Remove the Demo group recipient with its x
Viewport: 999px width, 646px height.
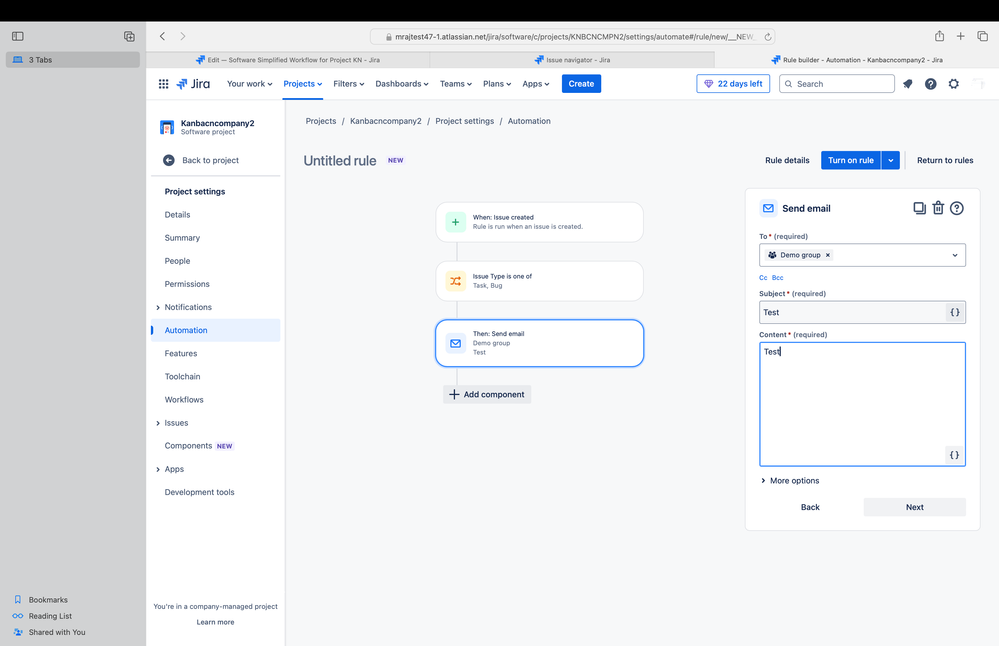(828, 255)
